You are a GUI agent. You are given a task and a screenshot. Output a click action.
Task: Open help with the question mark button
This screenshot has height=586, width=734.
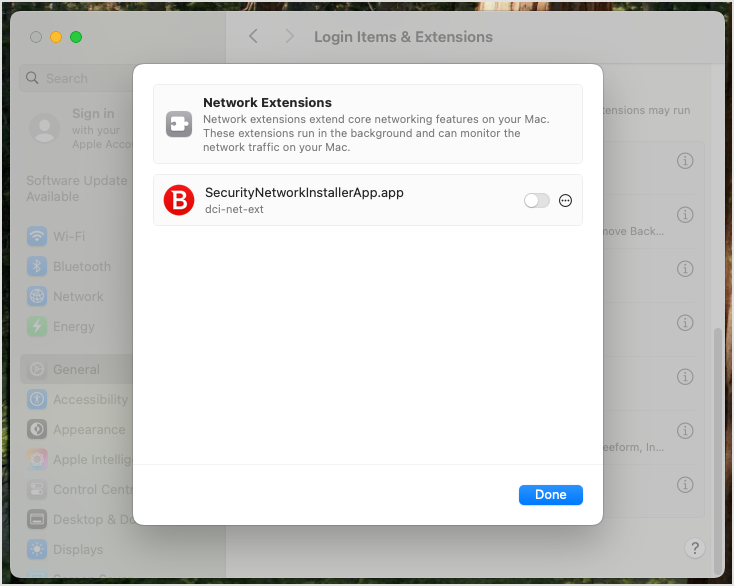[x=695, y=548]
